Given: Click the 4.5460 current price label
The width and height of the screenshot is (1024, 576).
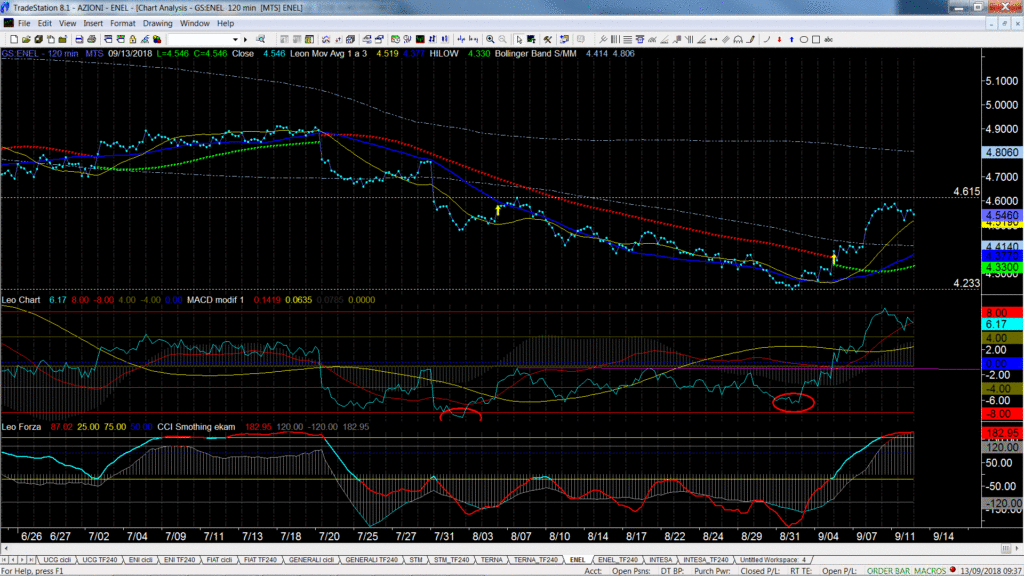Looking at the screenshot, I should 1002,215.
